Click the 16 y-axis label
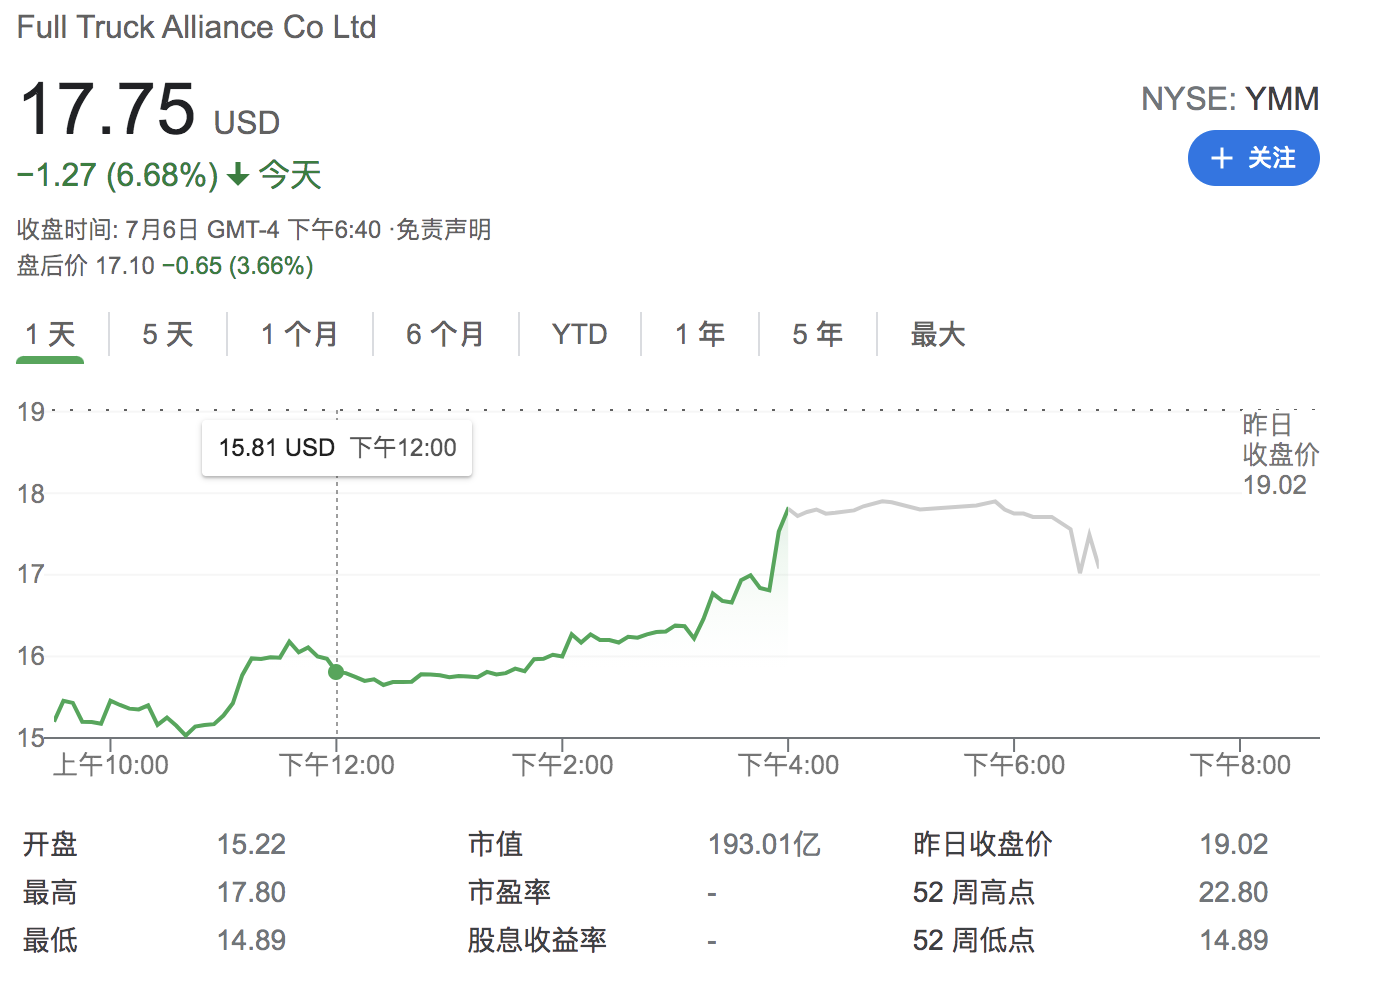1382x1008 pixels. pos(31,656)
